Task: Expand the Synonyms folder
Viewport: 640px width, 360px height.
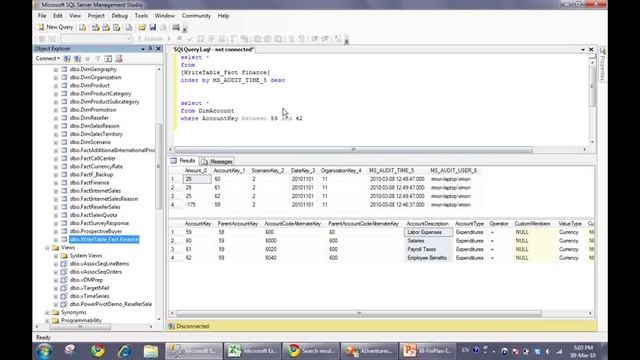Action: [47, 313]
